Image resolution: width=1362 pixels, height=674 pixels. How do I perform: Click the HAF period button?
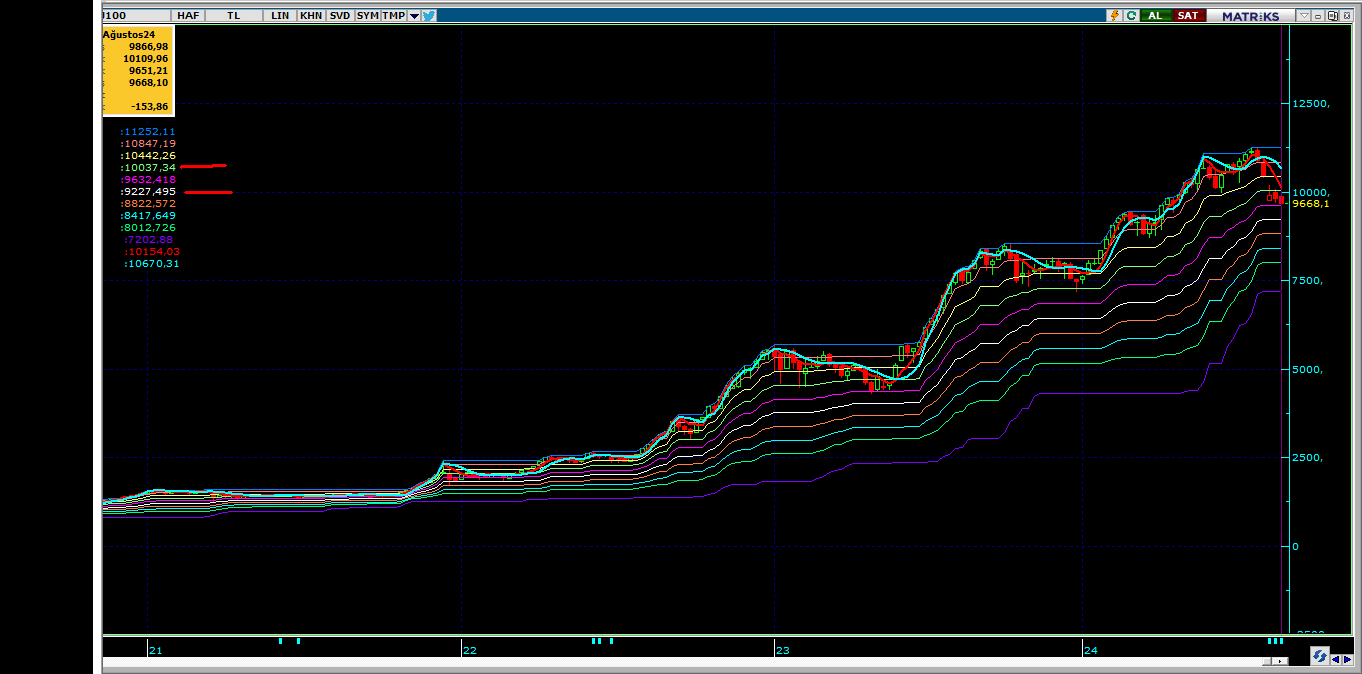point(187,16)
